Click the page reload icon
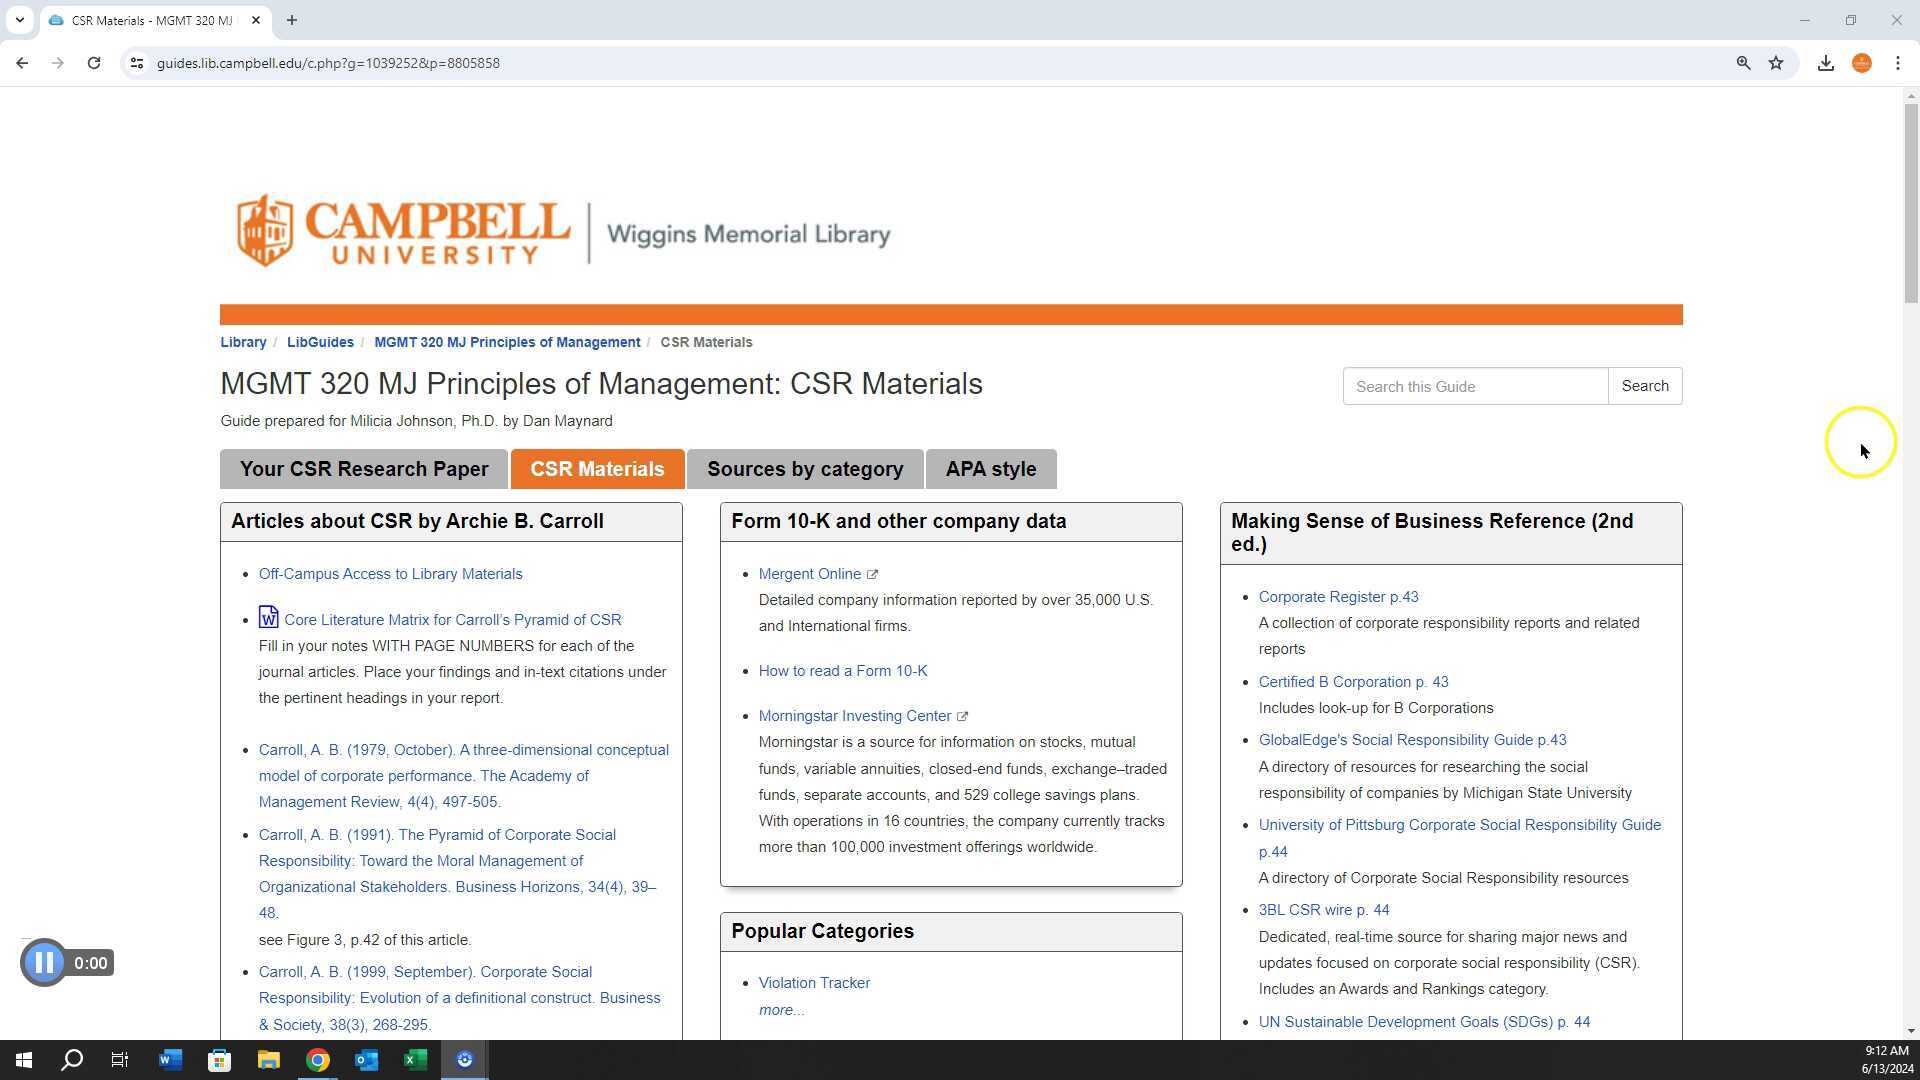The width and height of the screenshot is (1920, 1080). point(94,62)
